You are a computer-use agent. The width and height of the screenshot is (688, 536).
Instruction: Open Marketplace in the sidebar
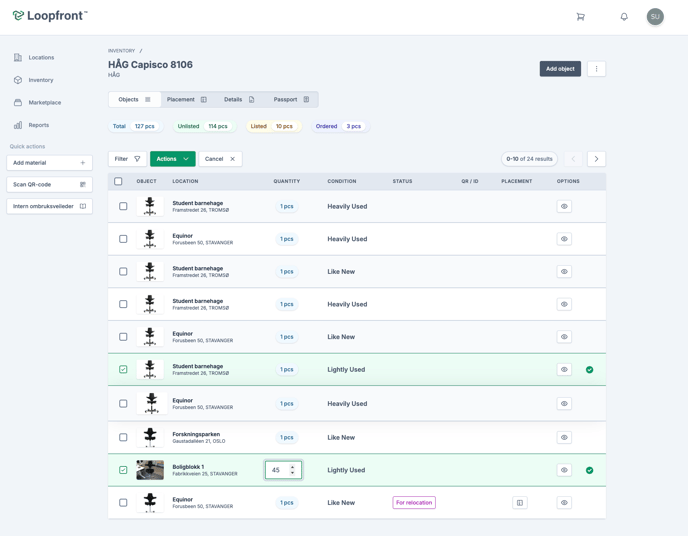click(38, 102)
